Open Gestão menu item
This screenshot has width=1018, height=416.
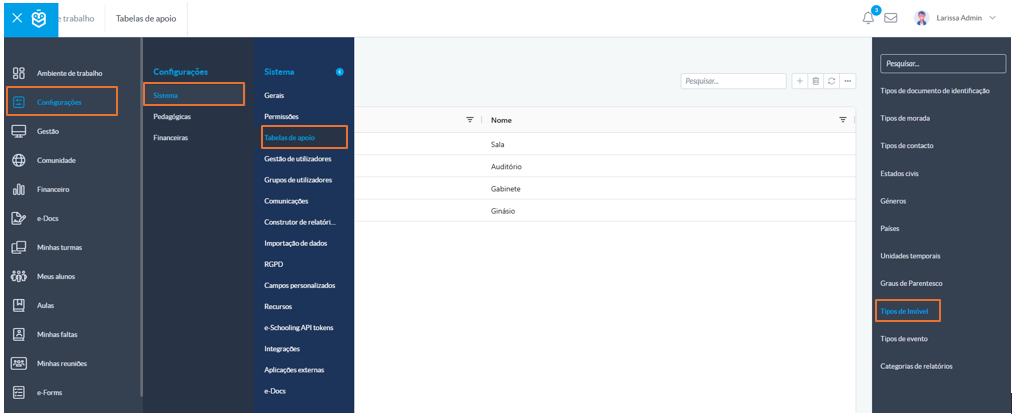pos(48,131)
